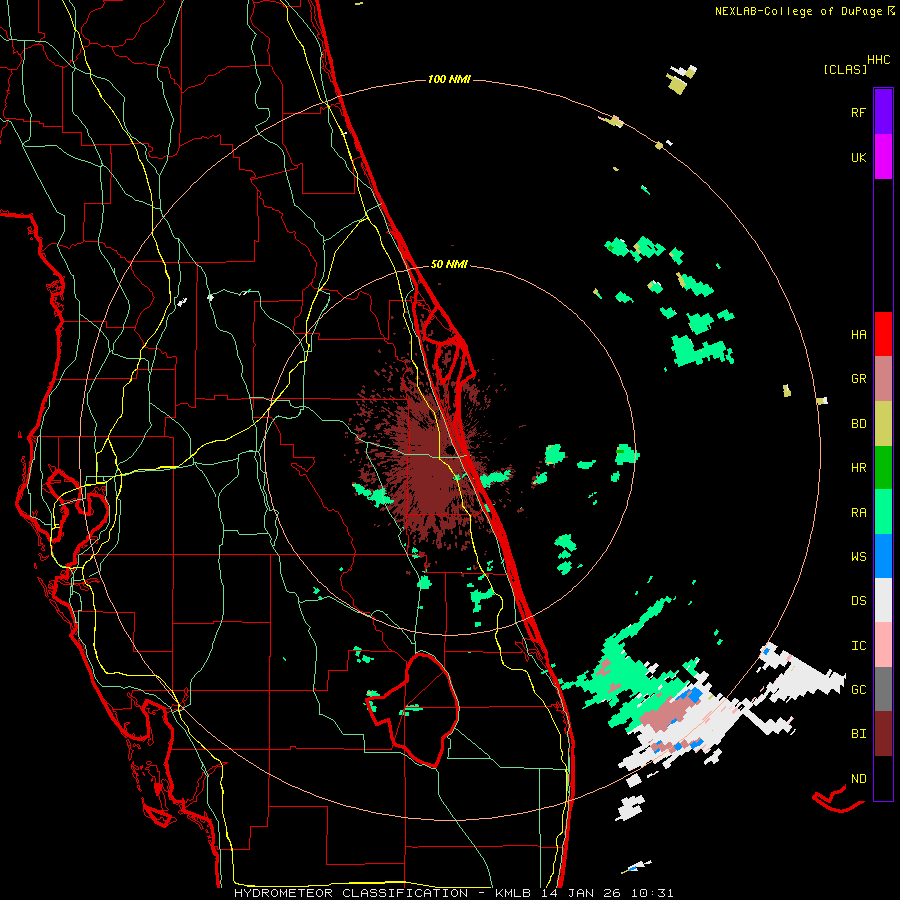This screenshot has height=900, width=900.
Task: Click the NEXLAB-College of DuPage text
Action: tap(798, 11)
